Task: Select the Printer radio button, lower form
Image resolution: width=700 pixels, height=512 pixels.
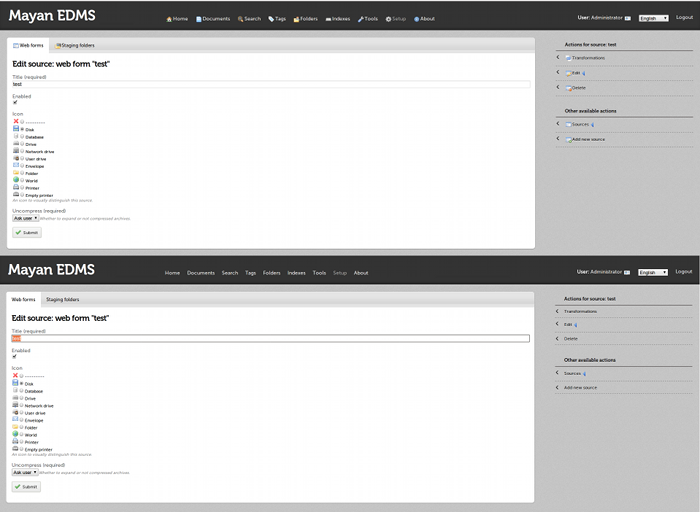Action: (21, 441)
